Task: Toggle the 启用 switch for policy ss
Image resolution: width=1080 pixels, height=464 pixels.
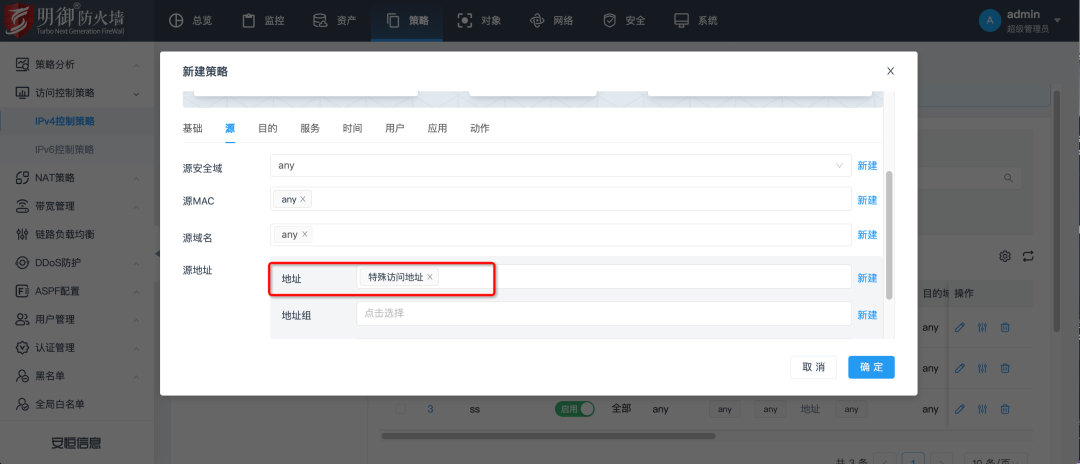Action: click(x=575, y=409)
